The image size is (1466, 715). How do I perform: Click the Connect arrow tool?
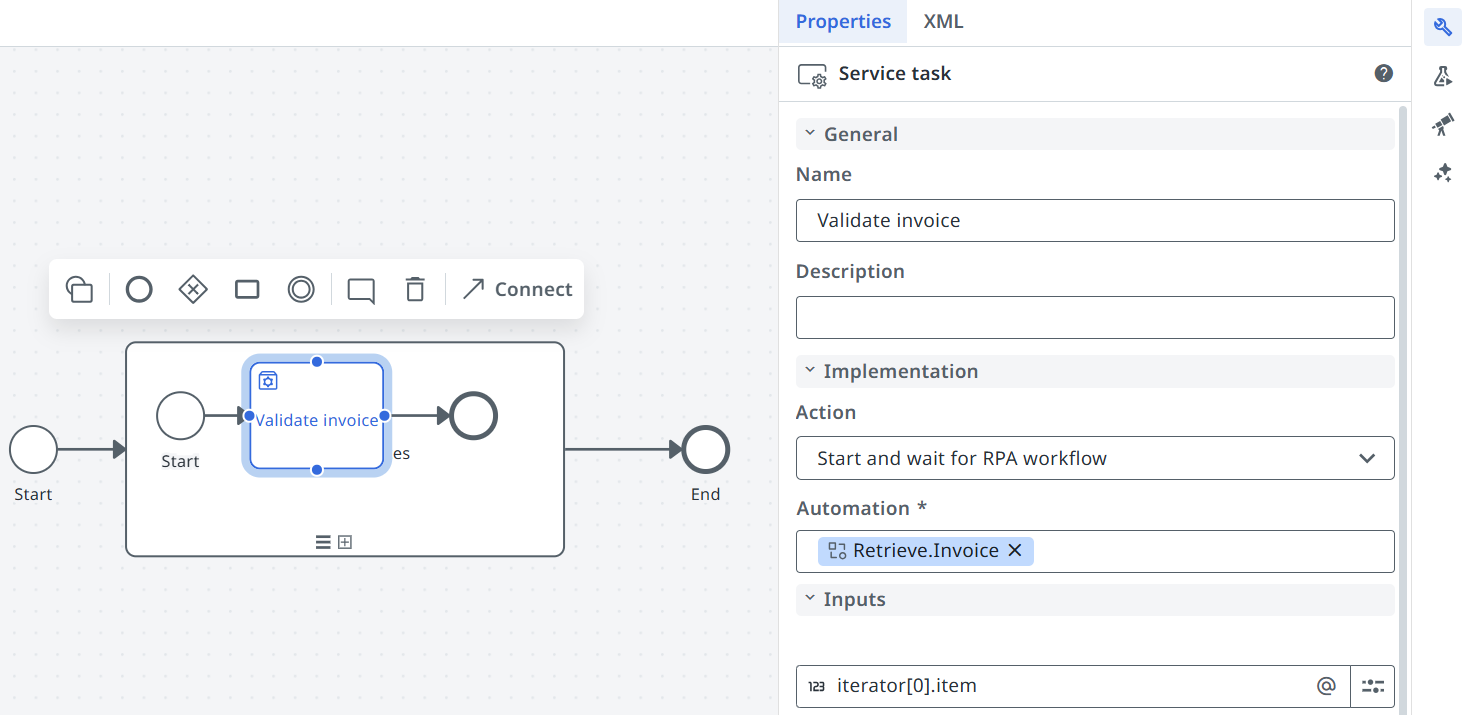click(x=517, y=289)
